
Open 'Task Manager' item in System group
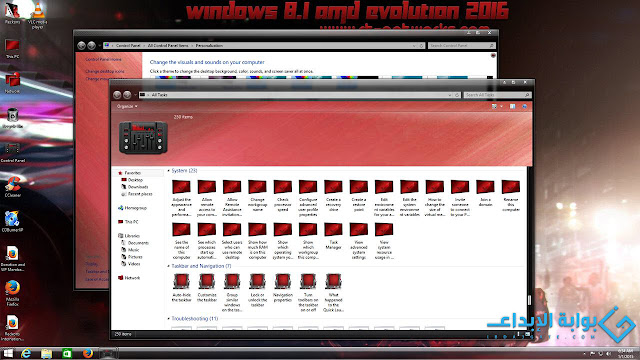pos(333,236)
